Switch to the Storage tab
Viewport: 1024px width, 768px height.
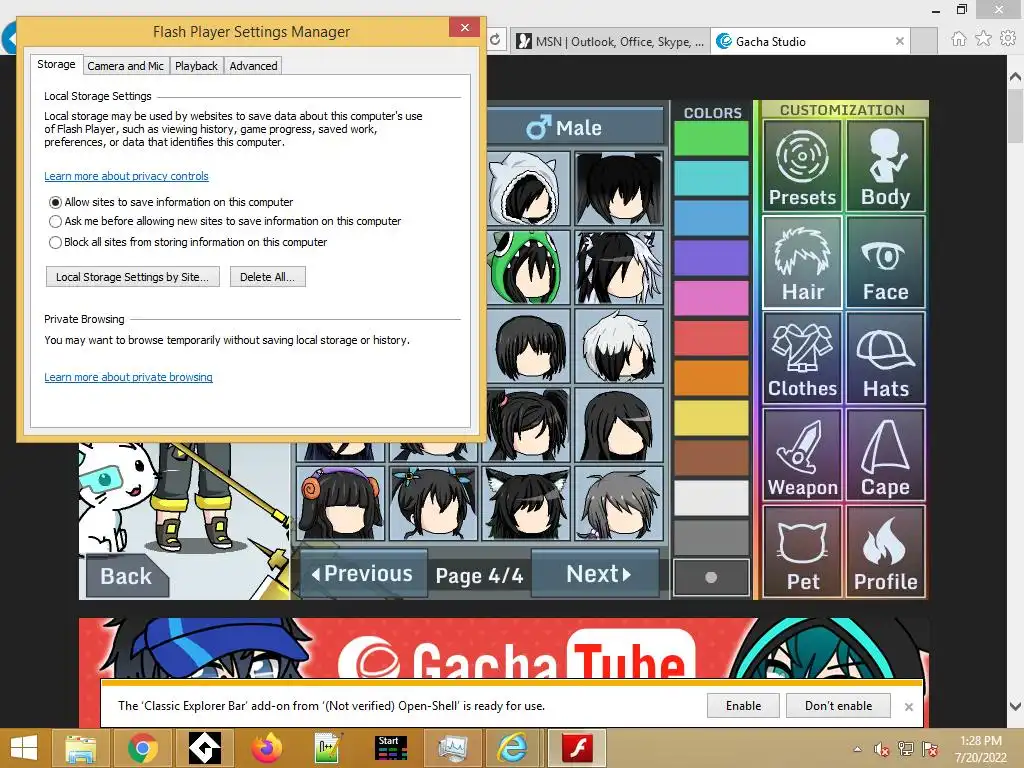(56, 65)
